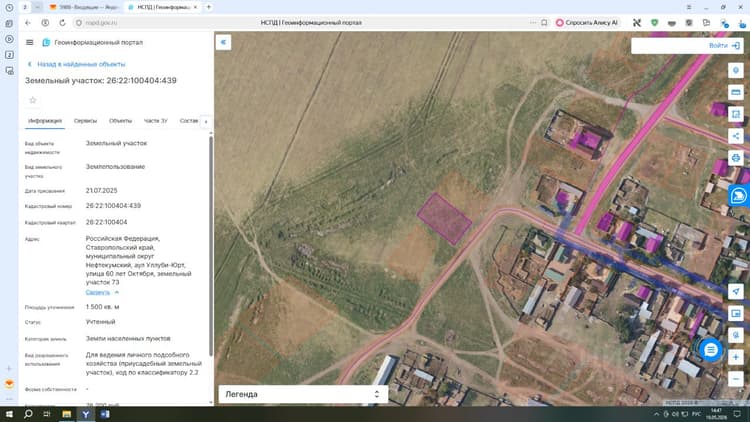Switch to the Информация tab
Screen dimensions: 750x422
point(44,121)
